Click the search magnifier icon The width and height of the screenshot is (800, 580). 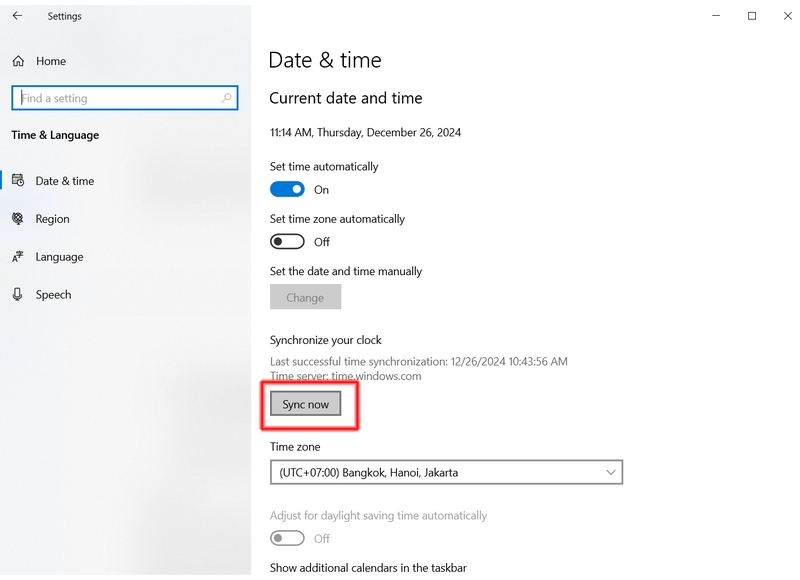(x=227, y=98)
